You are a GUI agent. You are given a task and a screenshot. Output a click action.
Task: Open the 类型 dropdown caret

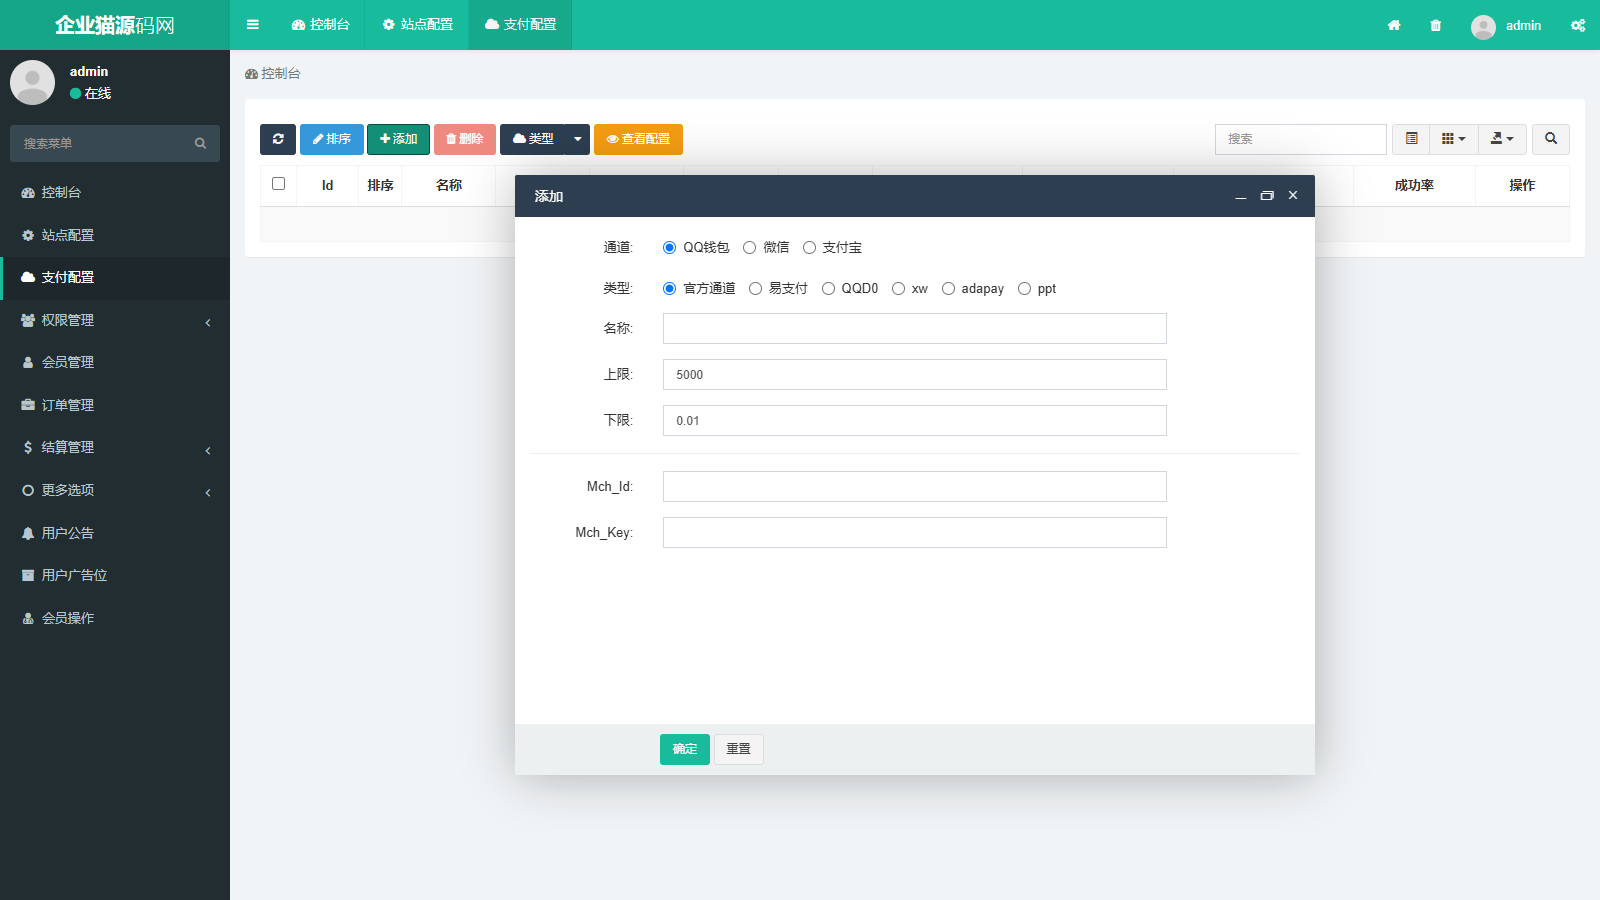pyautogui.click(x=577, y=139)
